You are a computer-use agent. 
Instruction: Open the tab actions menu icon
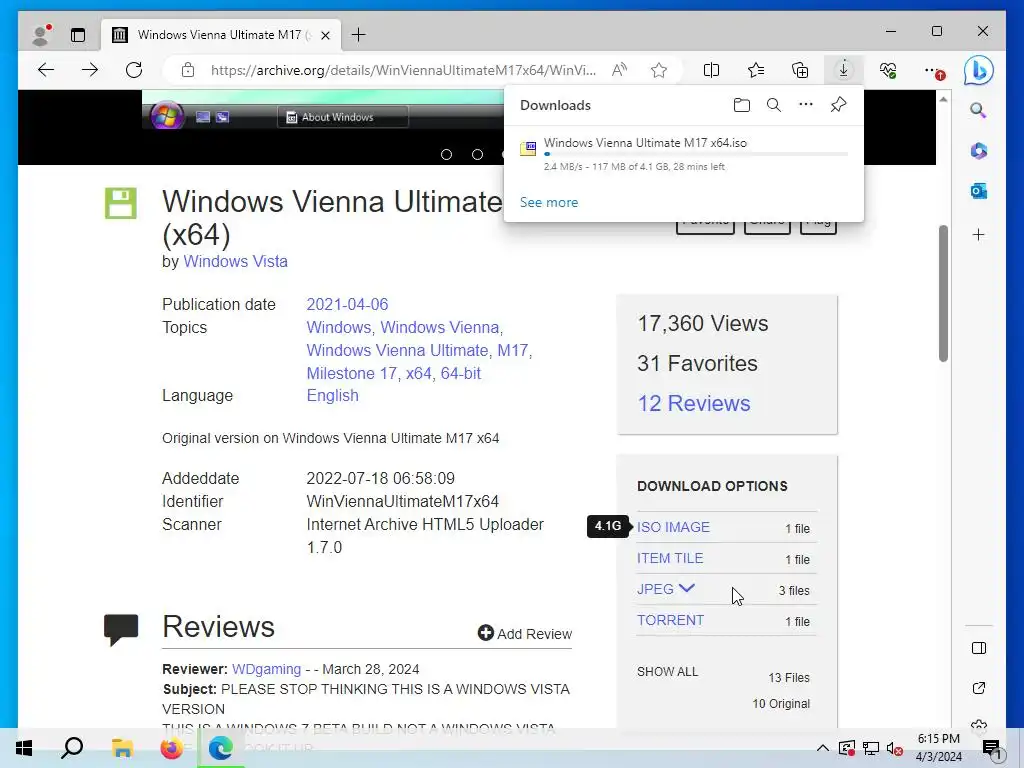[78, 35]
